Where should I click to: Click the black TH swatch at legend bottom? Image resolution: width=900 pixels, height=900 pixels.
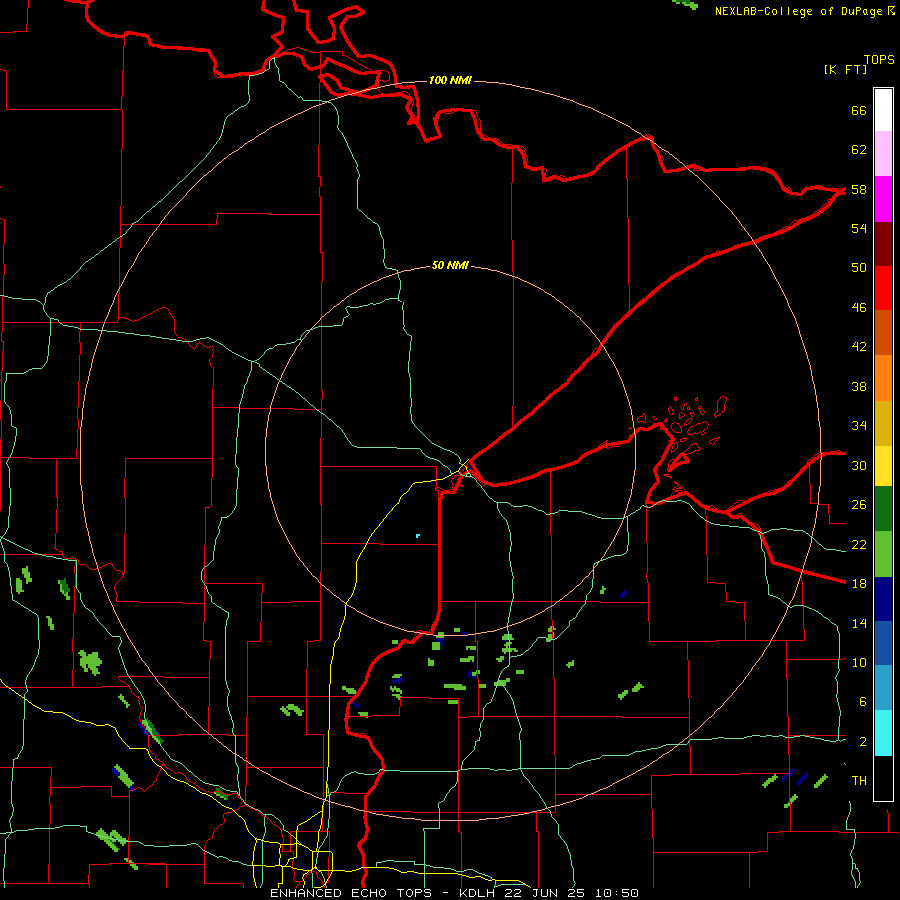883,778
